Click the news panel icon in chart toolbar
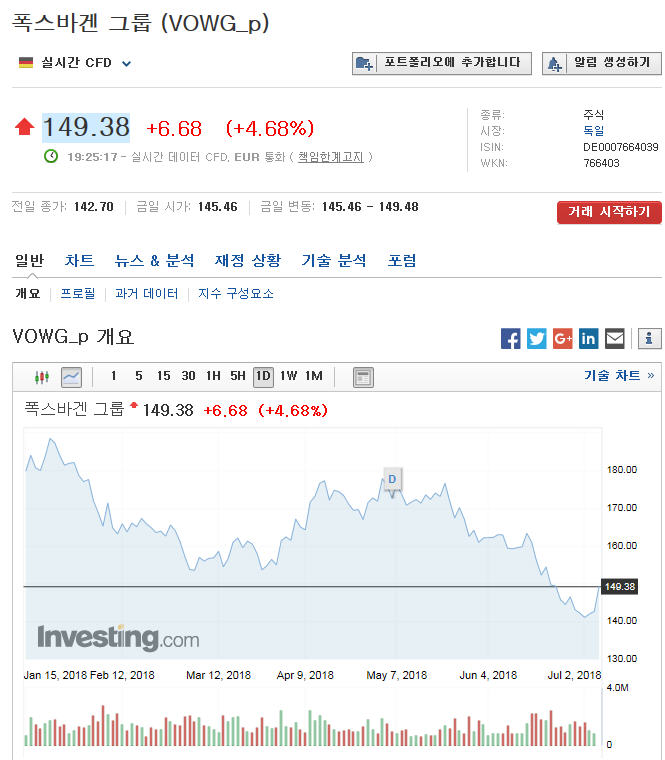The image size is (665, 760). point(363,377)
